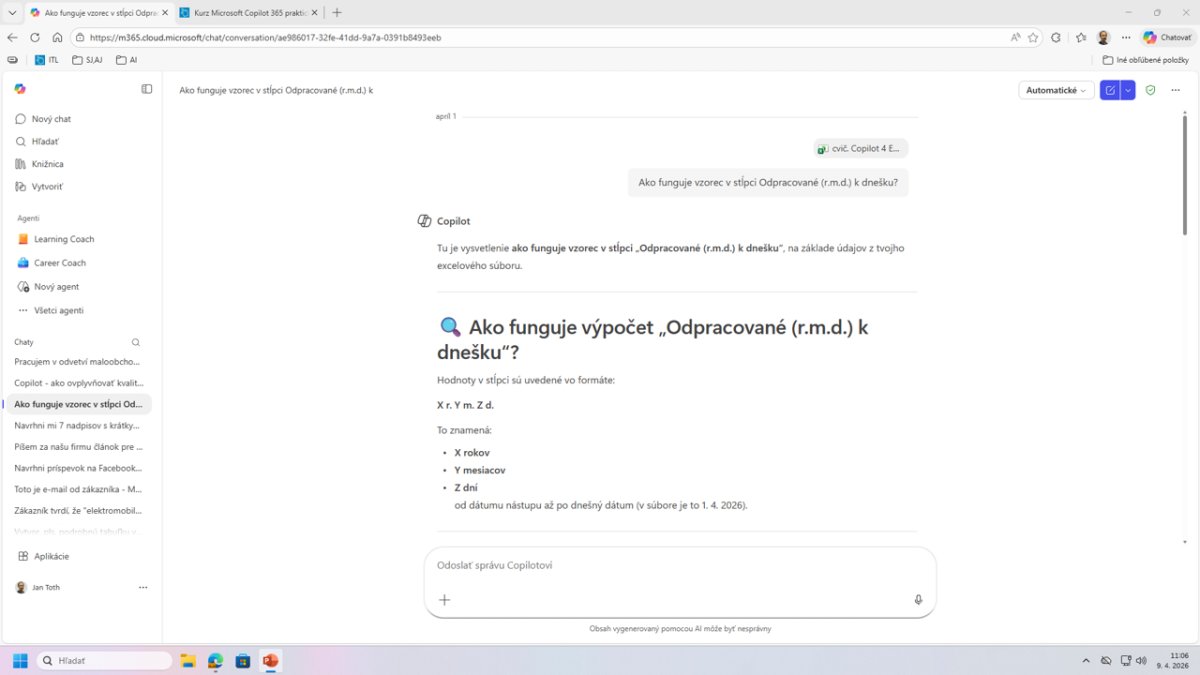Show all agents via Všetci agenti

58,310
